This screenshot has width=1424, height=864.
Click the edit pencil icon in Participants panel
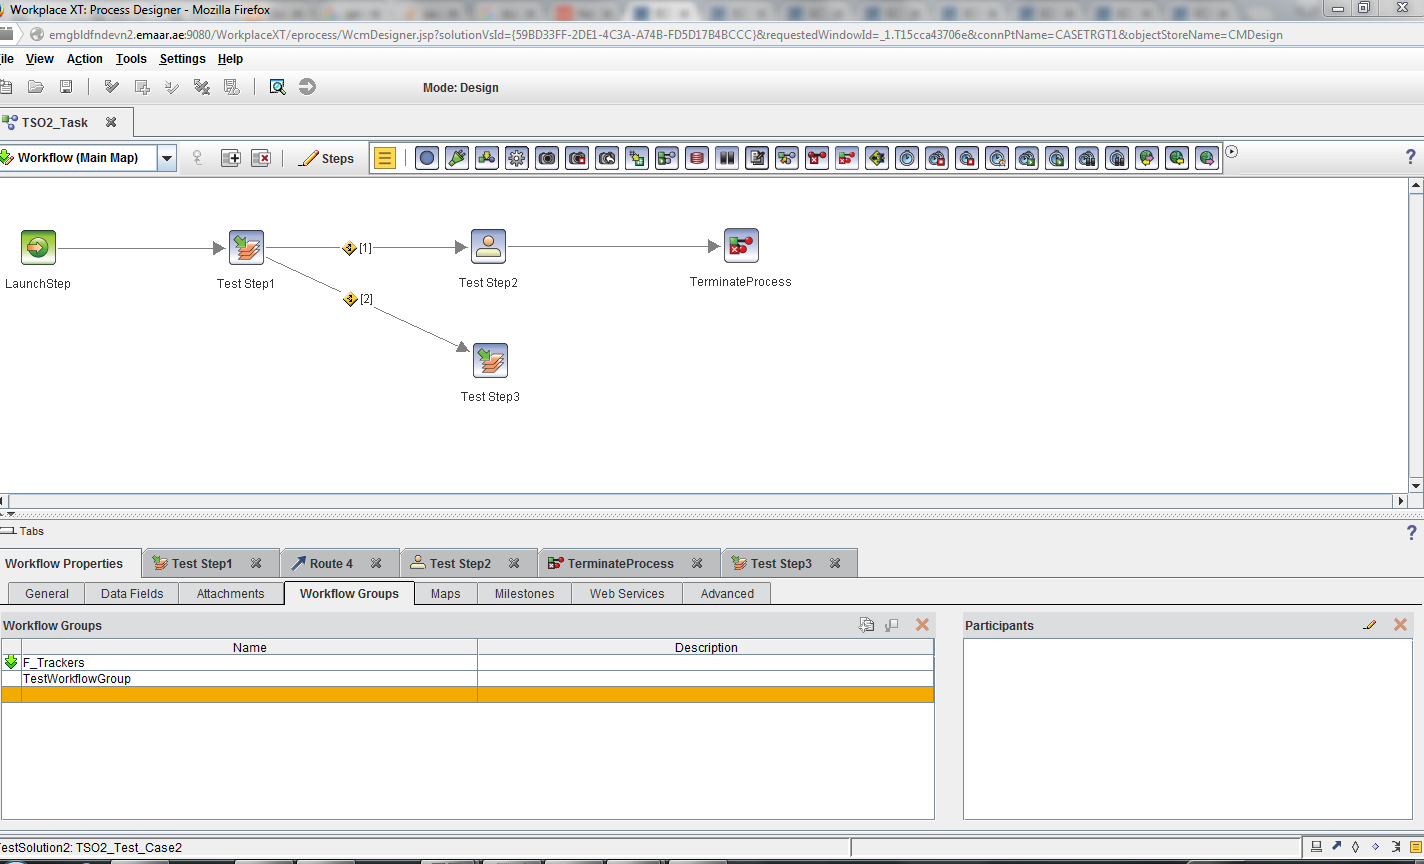click(1370, 624)
